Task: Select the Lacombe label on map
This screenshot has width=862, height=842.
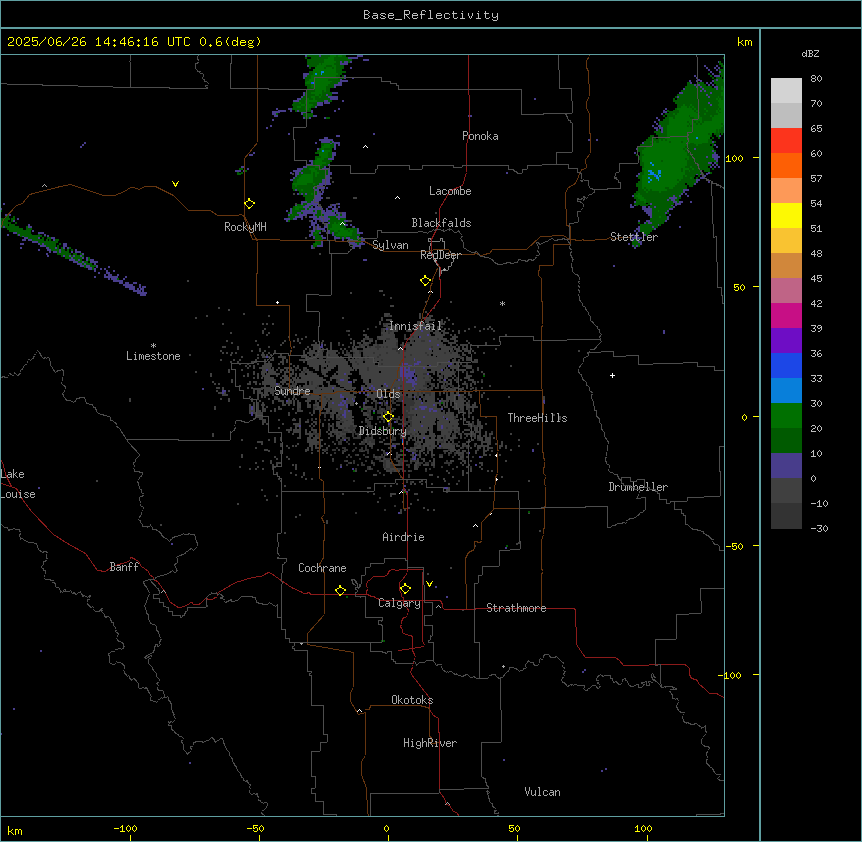Action: coord(450,191)
